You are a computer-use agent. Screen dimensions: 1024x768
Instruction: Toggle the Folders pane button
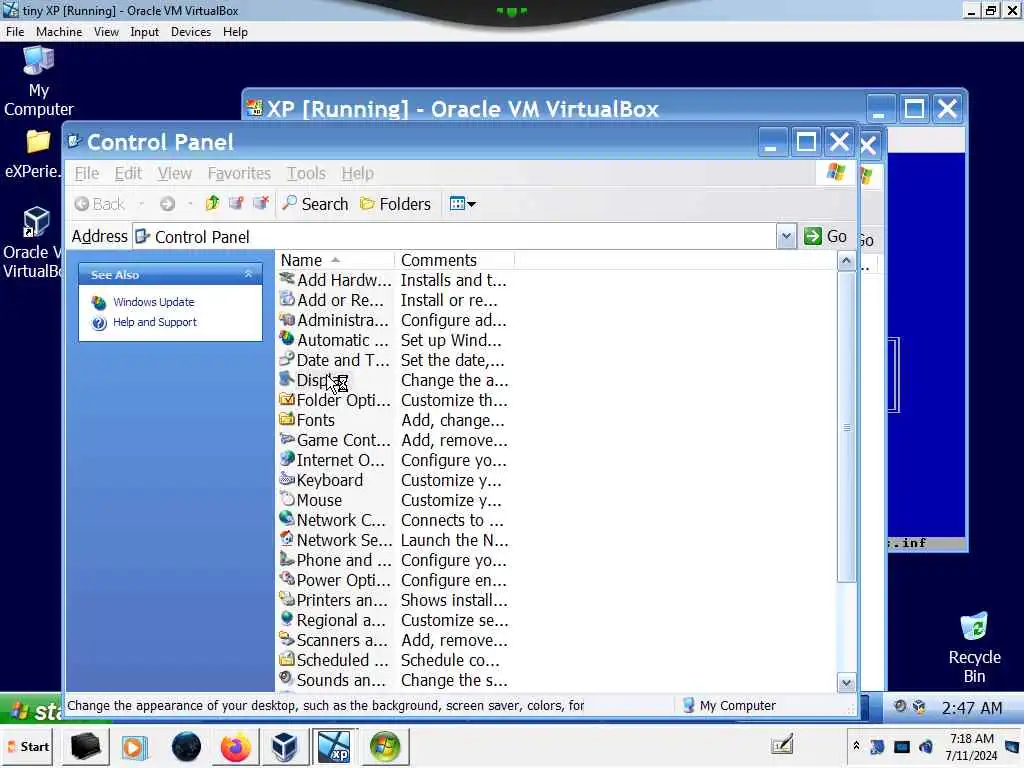tap(396, 204)
